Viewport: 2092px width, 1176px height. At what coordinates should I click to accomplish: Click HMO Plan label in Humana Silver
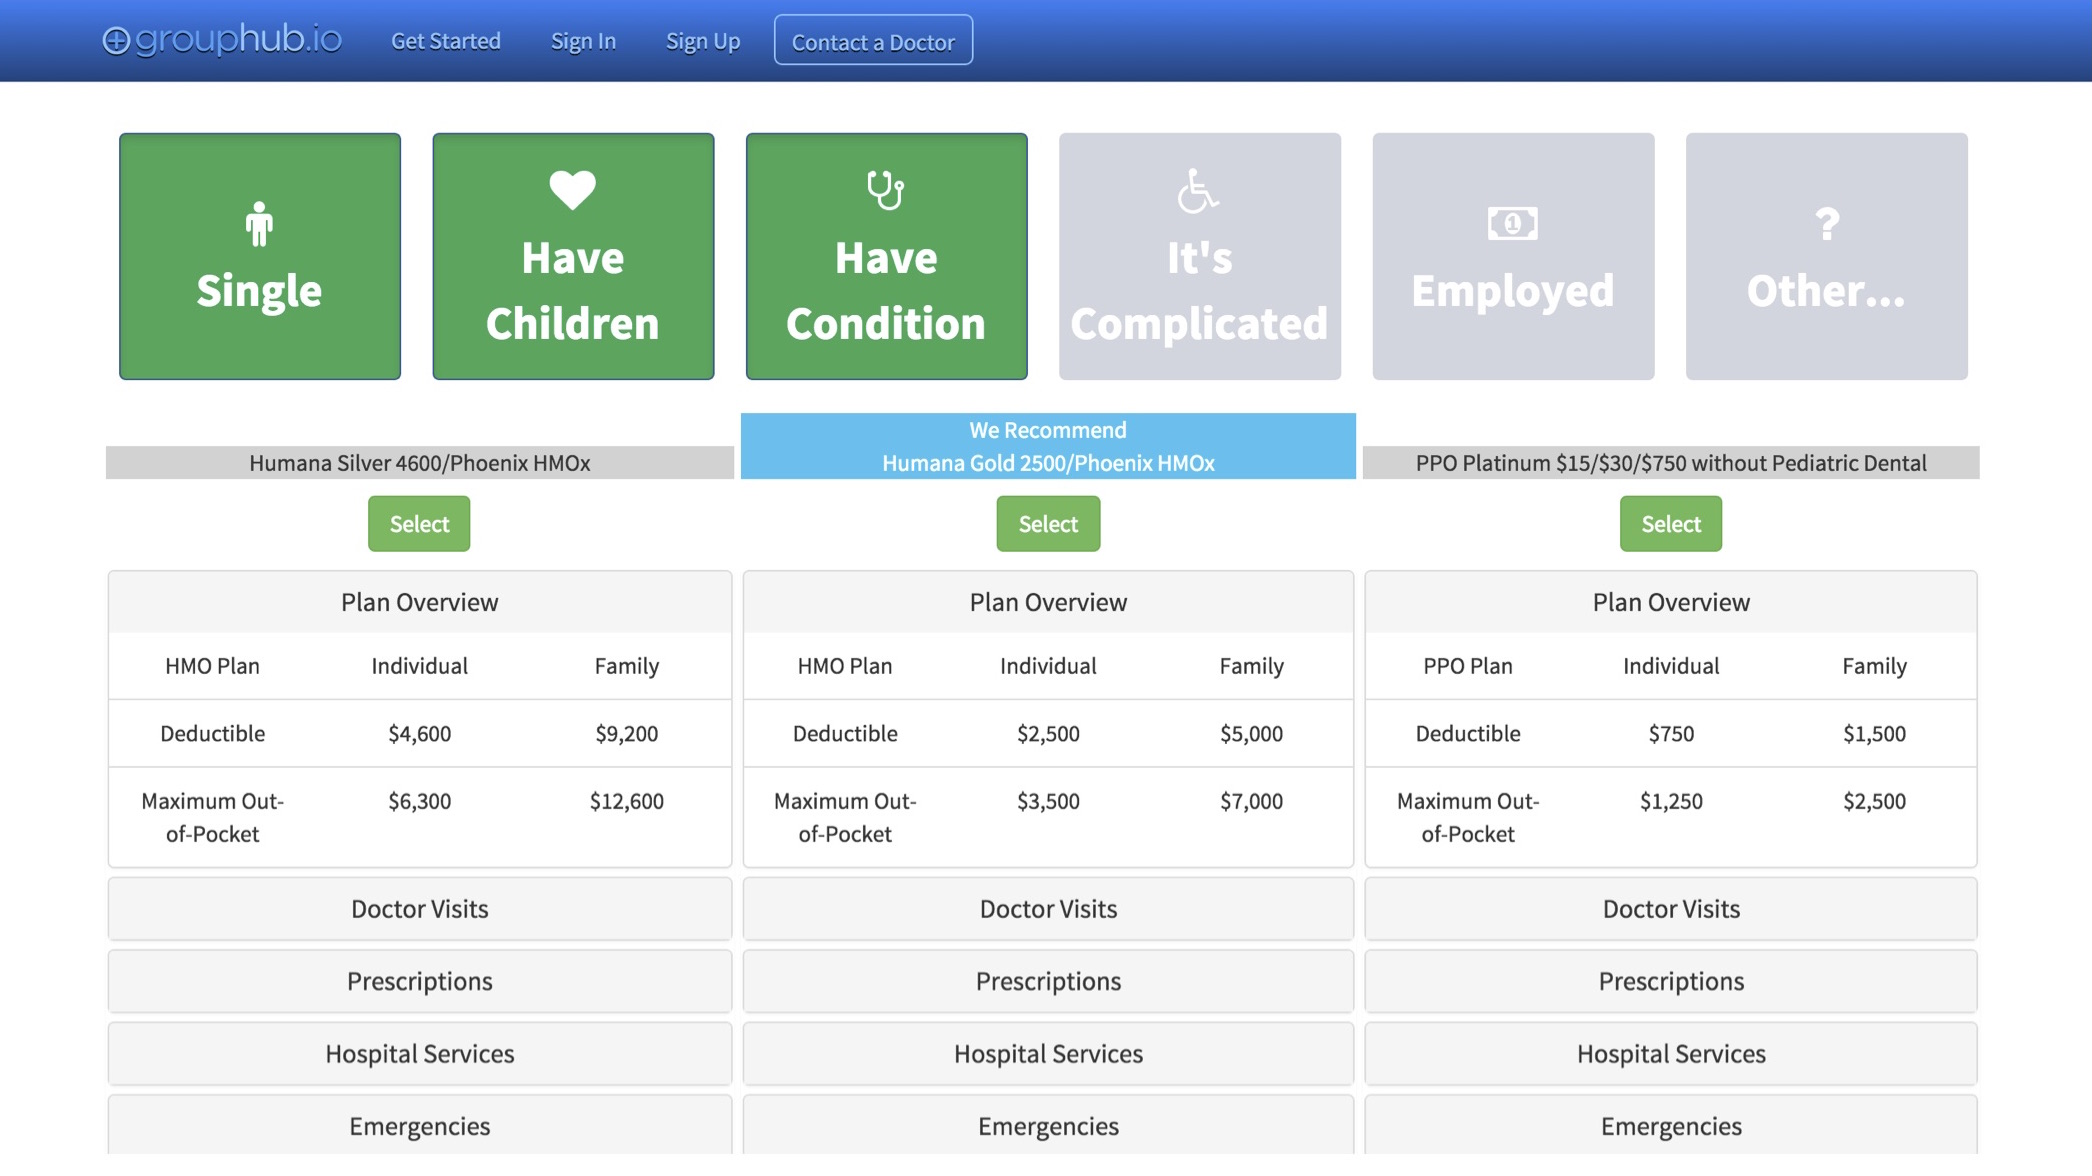click(212, 666)
